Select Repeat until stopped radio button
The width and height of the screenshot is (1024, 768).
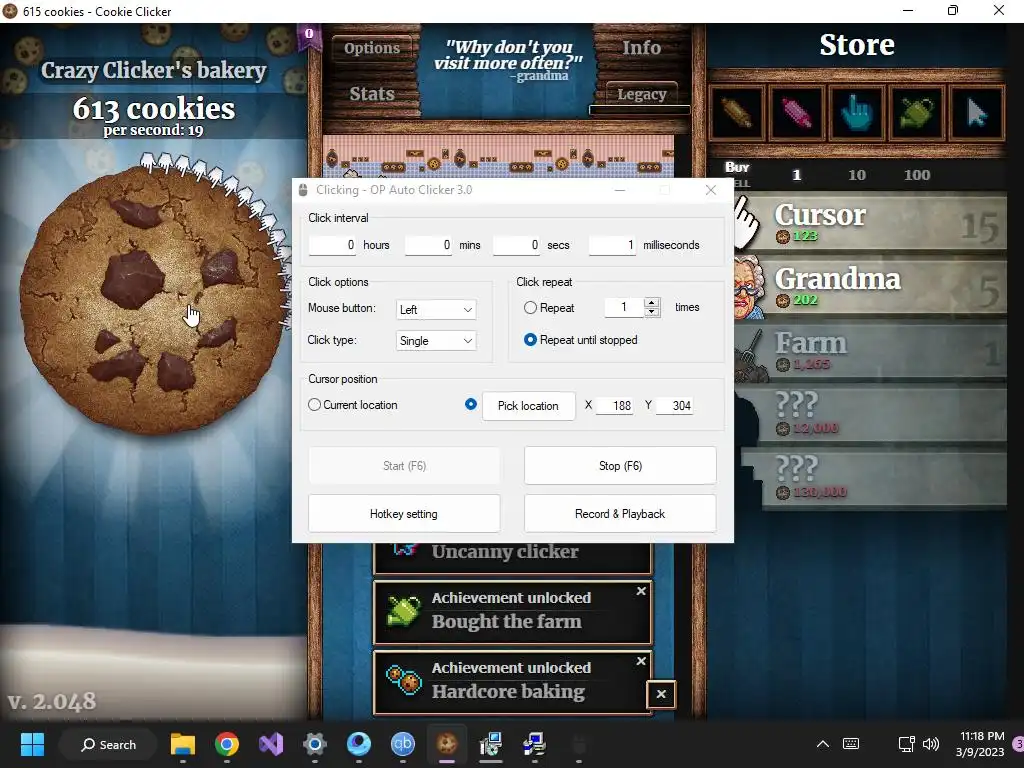(x=530, y=340)
